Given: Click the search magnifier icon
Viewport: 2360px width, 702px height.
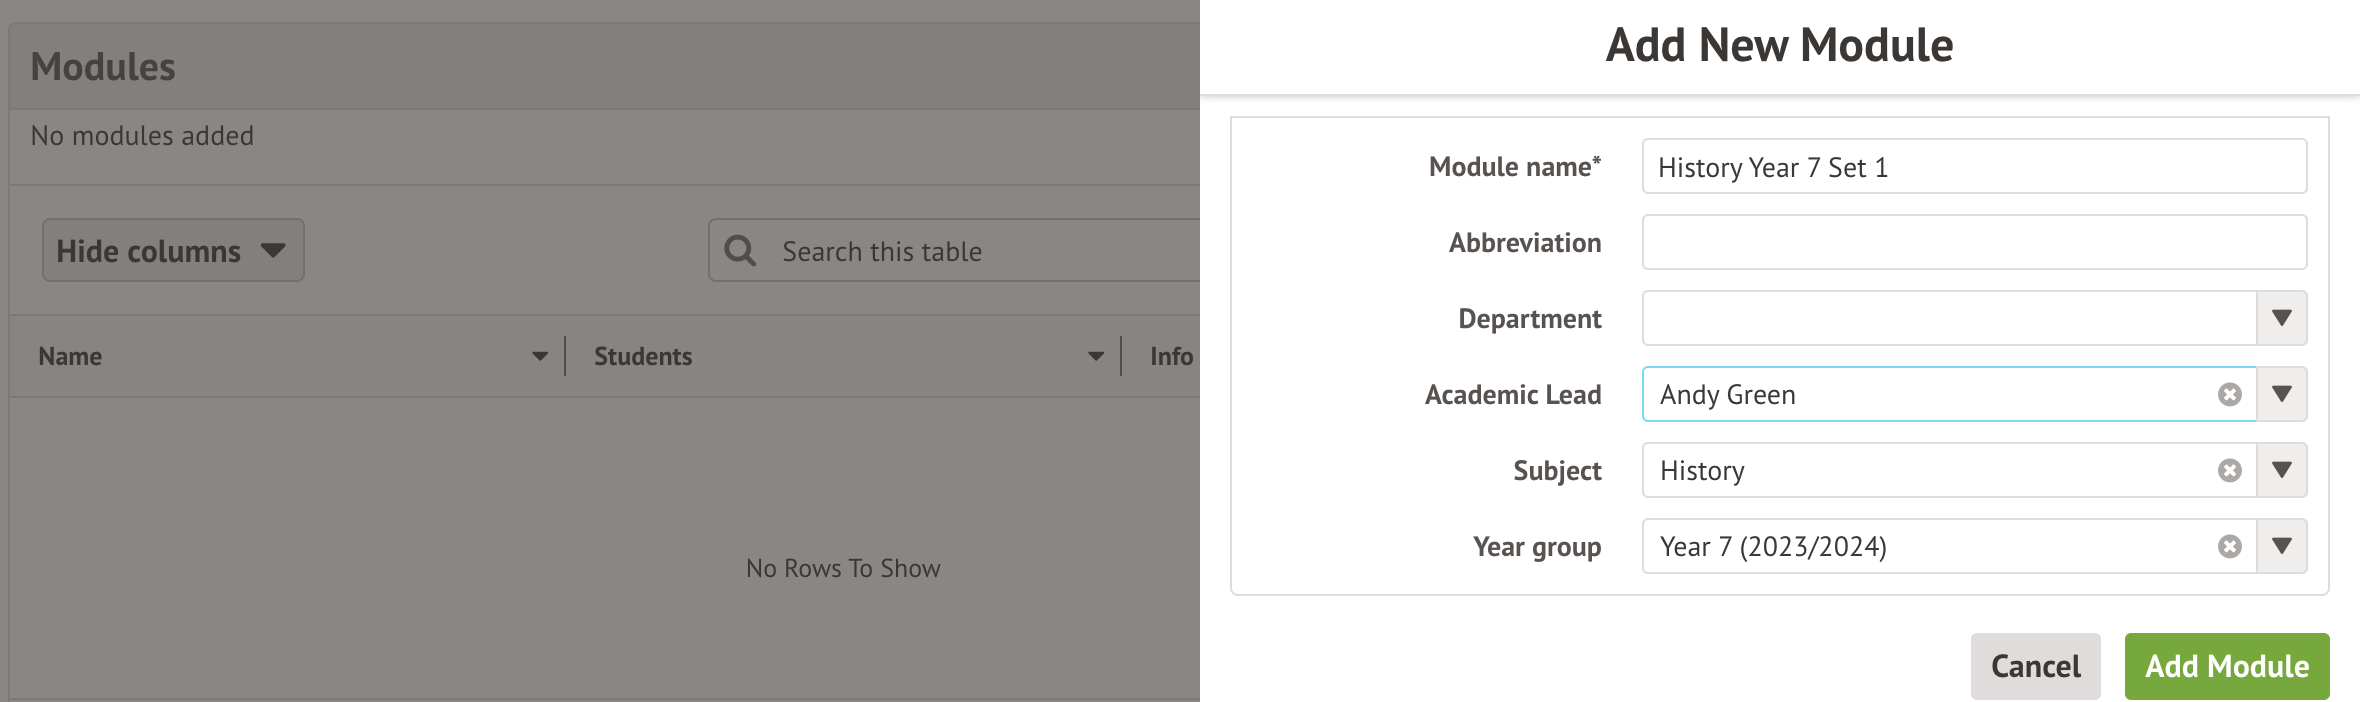Looking at the screenshot, I should point(740,251).
